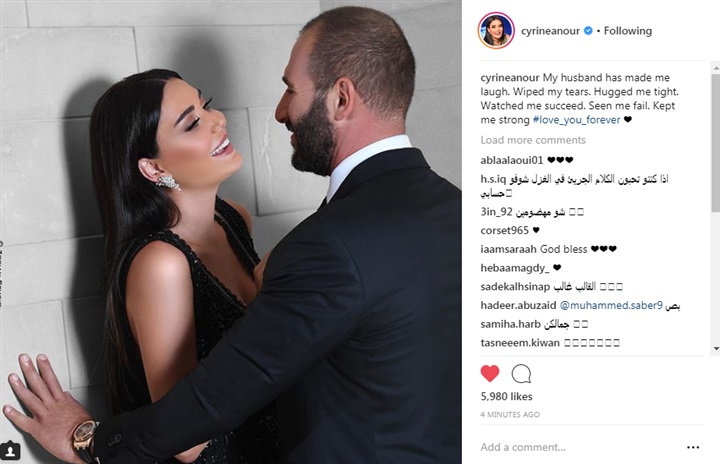Load more comments

[533, 140]
